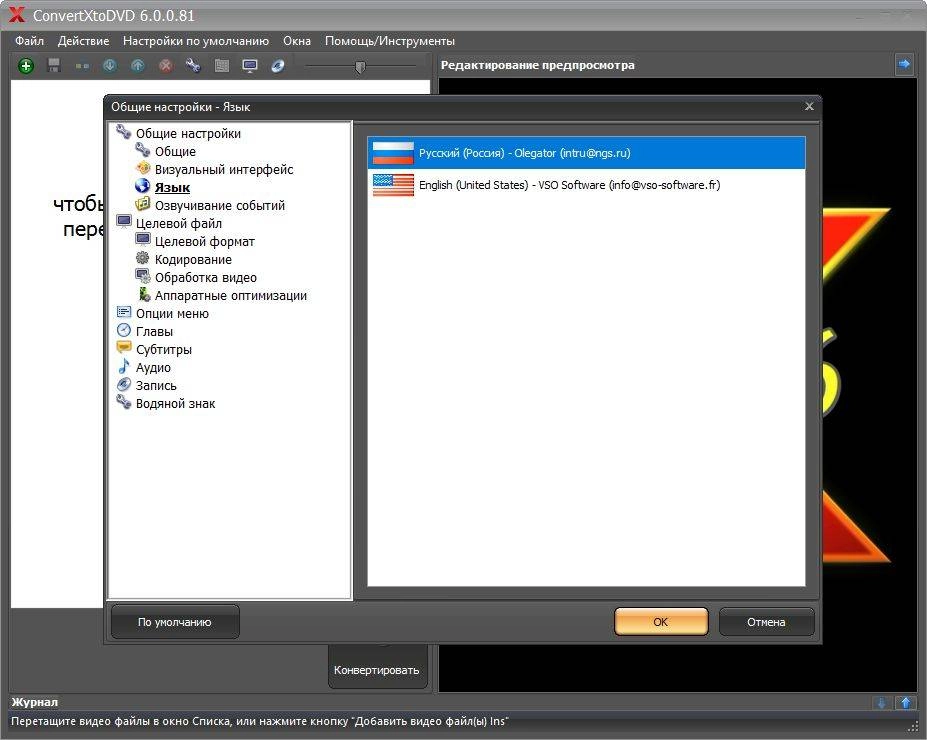Select Обработка видео in the tree
Viewport: 927px width, 740px height.
206,278
